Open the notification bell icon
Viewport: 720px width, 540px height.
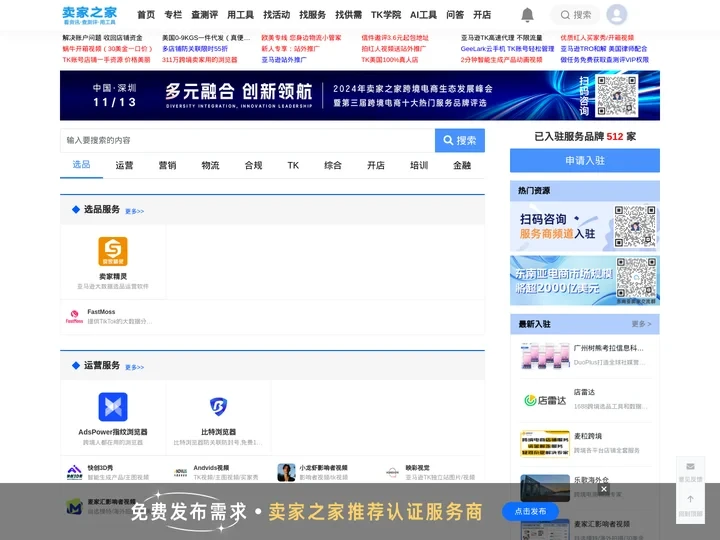pos(527,15)
